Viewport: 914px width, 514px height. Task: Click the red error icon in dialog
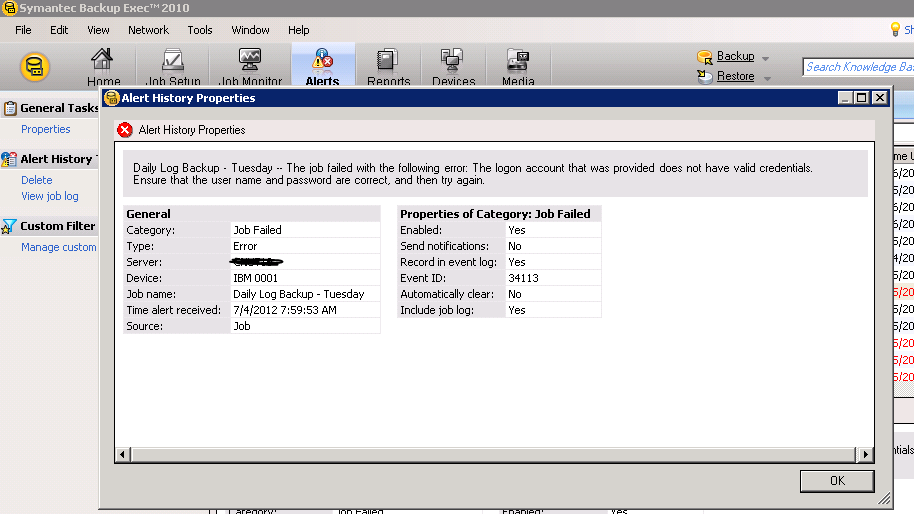[x=125, y=130]
